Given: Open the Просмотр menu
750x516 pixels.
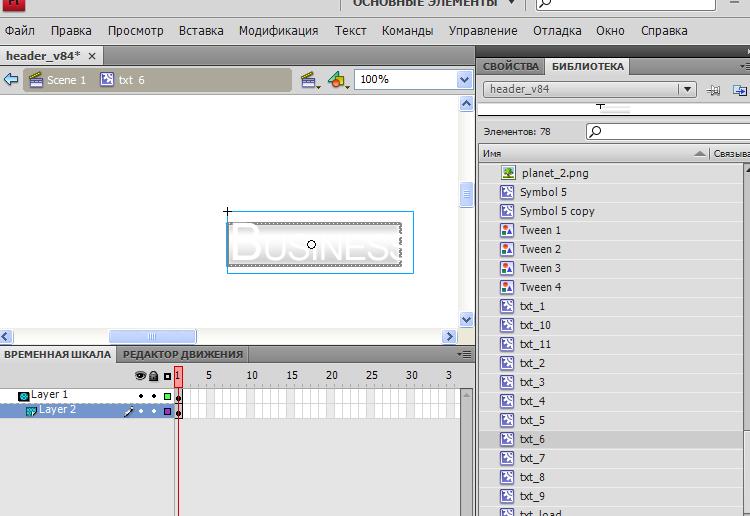Looking at the screenshot, I should coord(135,31).
